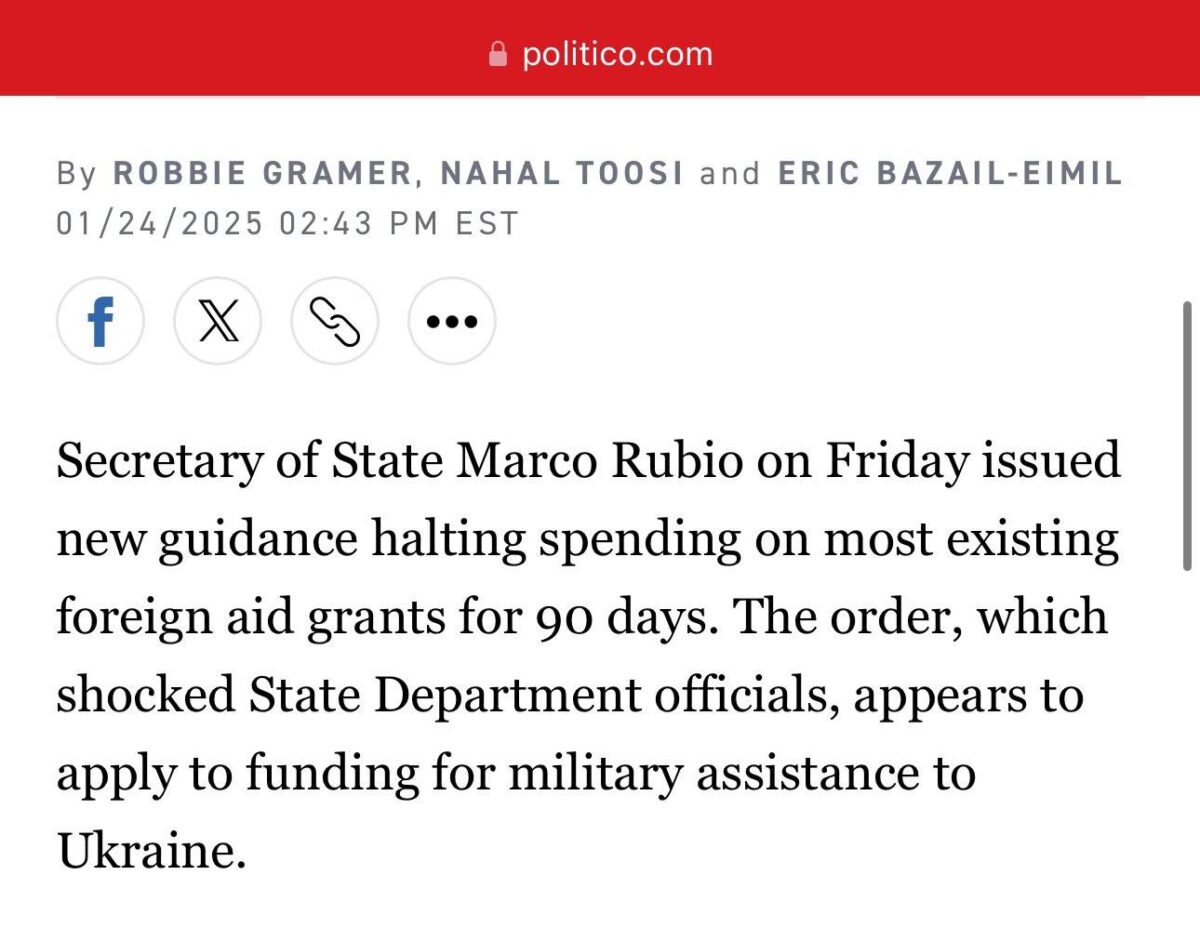Copy the article link via chain icon
1200x928 pixels.
click(335, 321)
